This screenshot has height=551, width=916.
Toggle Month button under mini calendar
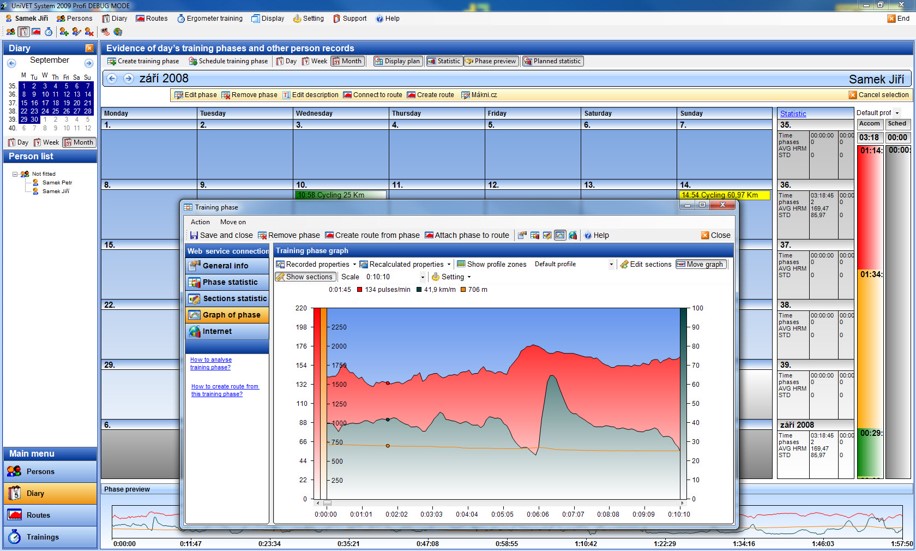79,142
